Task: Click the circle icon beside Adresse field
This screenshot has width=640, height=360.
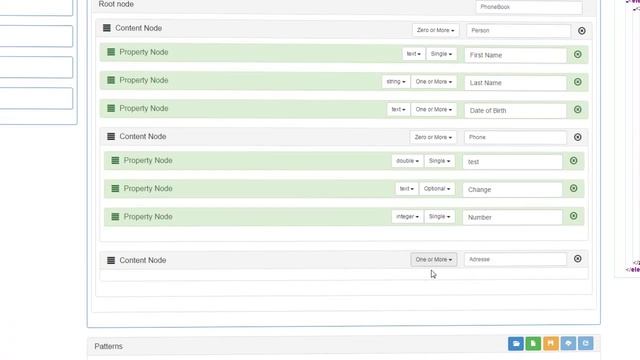Action: [x=578, y=259]
